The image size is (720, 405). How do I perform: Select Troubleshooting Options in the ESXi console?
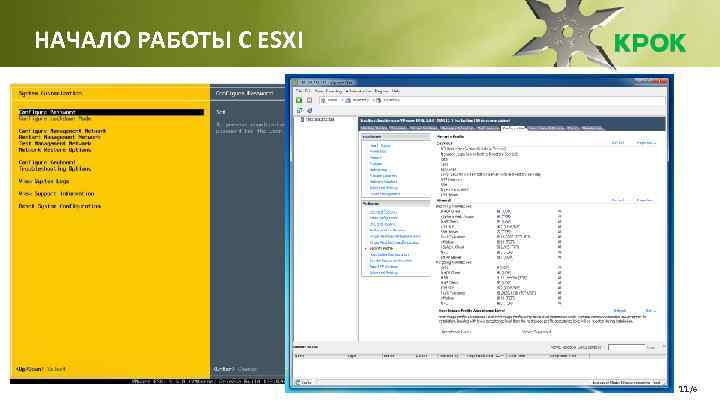click(55, 169)
